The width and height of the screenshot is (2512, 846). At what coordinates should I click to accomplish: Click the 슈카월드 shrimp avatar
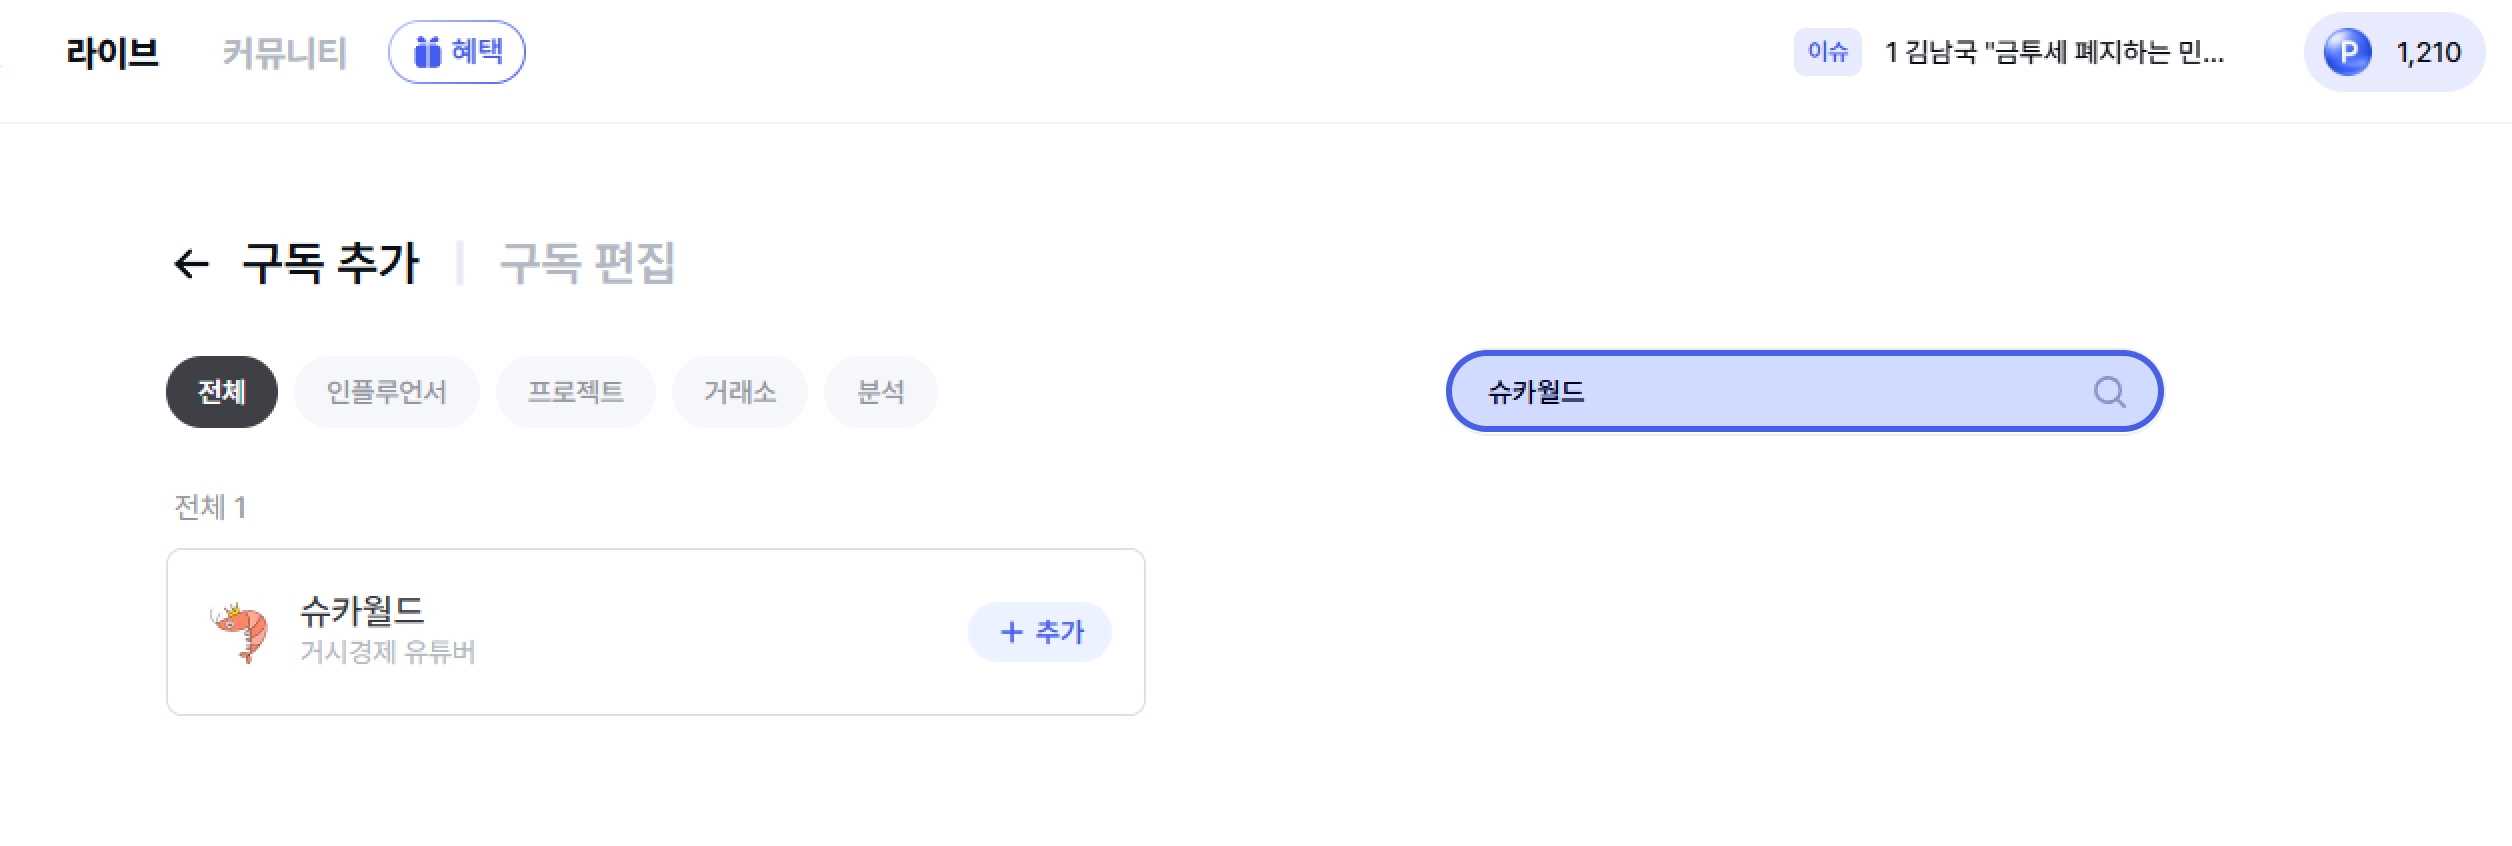point(240,632)
